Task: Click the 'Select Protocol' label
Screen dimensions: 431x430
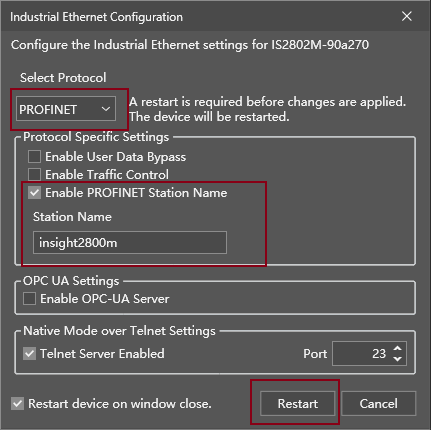Action: click(63, 78)
